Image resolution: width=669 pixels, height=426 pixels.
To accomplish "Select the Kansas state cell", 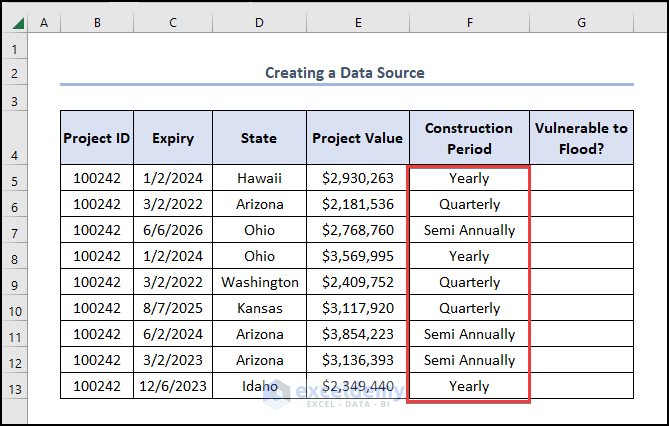I will [259, 308].
